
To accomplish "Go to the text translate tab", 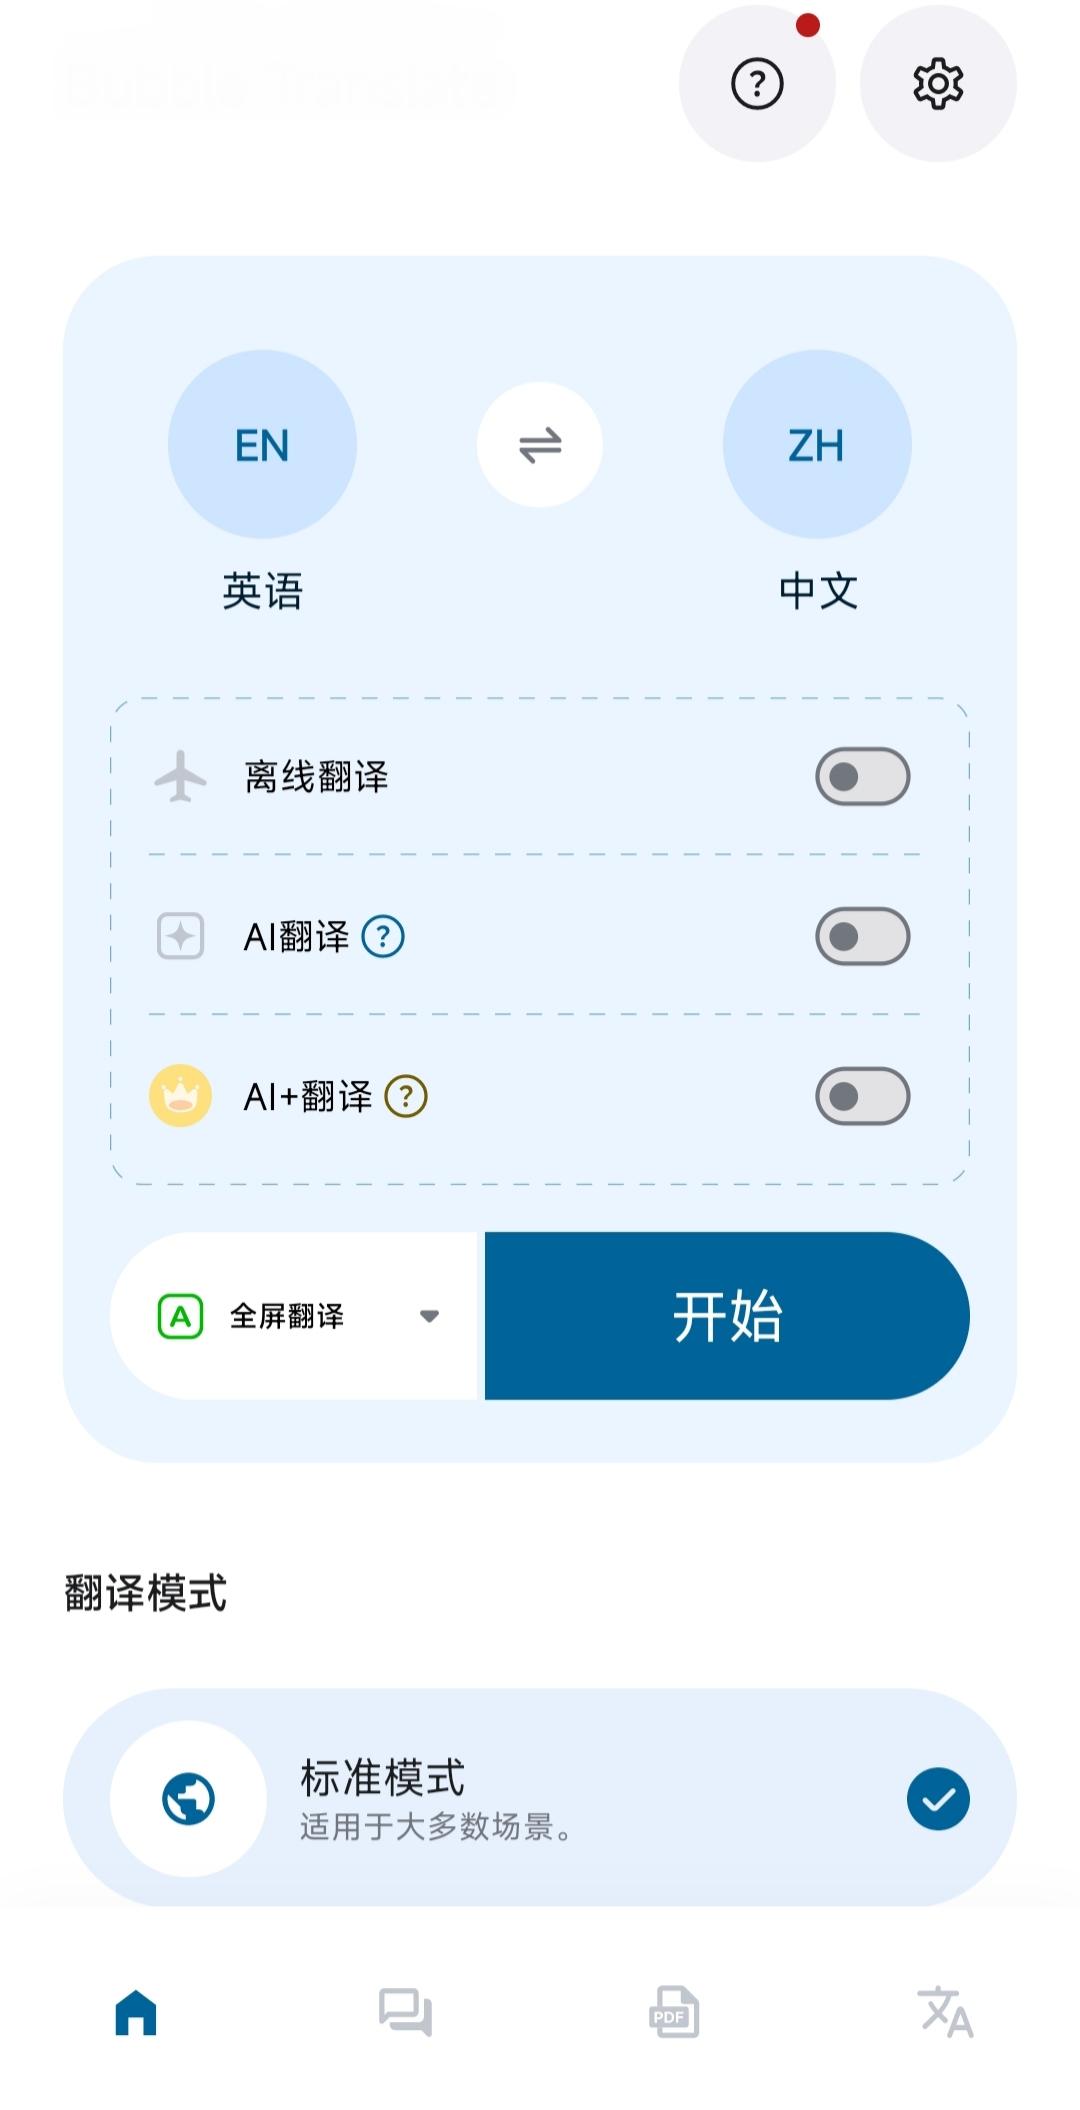I will (945, 2012).
